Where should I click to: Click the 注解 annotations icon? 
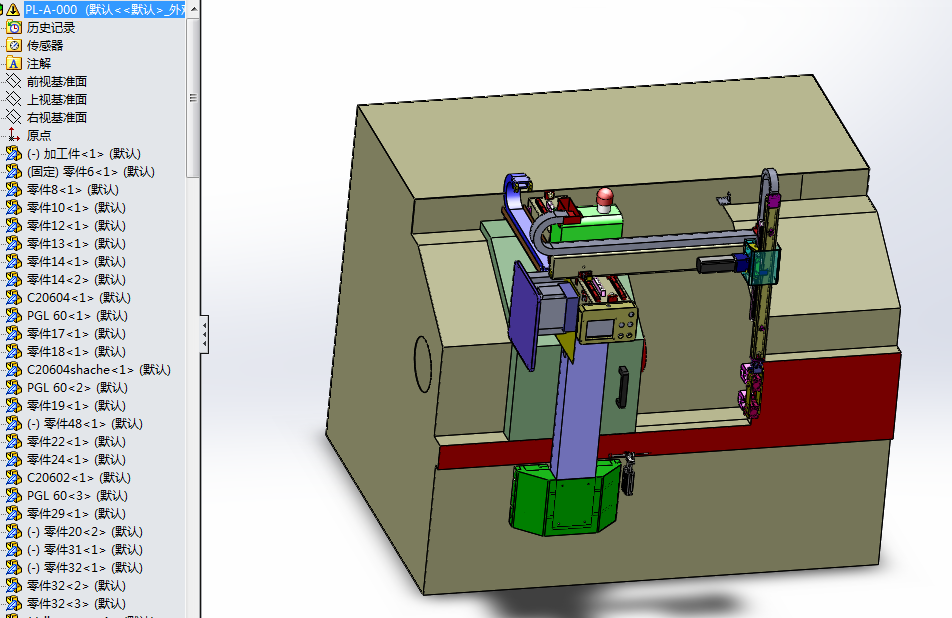[x=13, y=63]
